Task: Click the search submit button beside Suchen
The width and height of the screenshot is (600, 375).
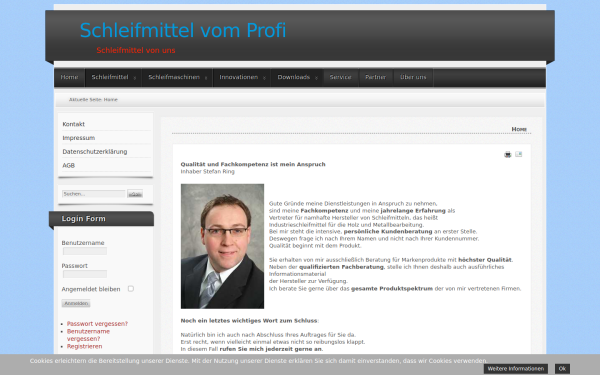Action: (135, 194)
